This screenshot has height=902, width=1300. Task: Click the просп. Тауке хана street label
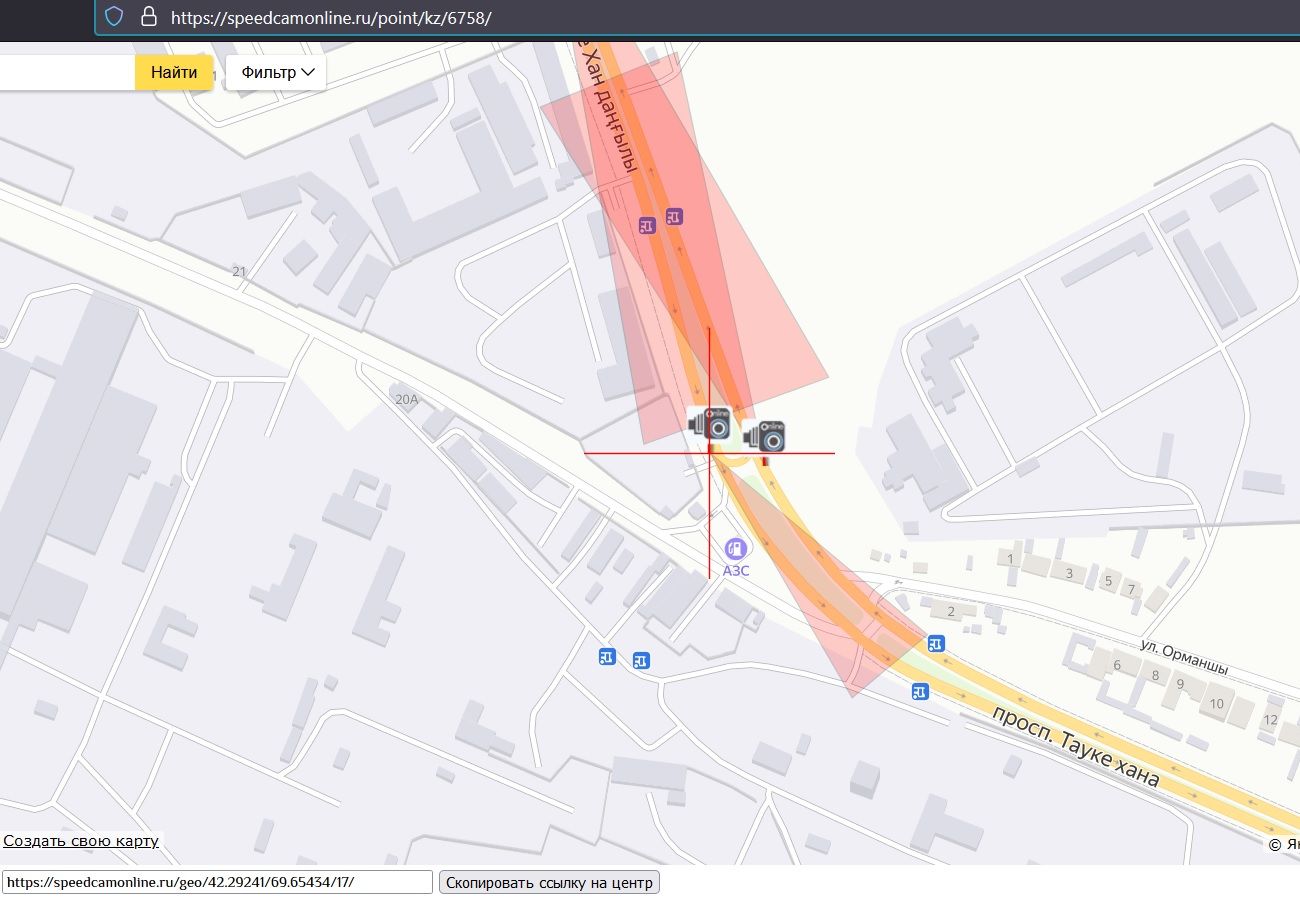[1076, 747]
